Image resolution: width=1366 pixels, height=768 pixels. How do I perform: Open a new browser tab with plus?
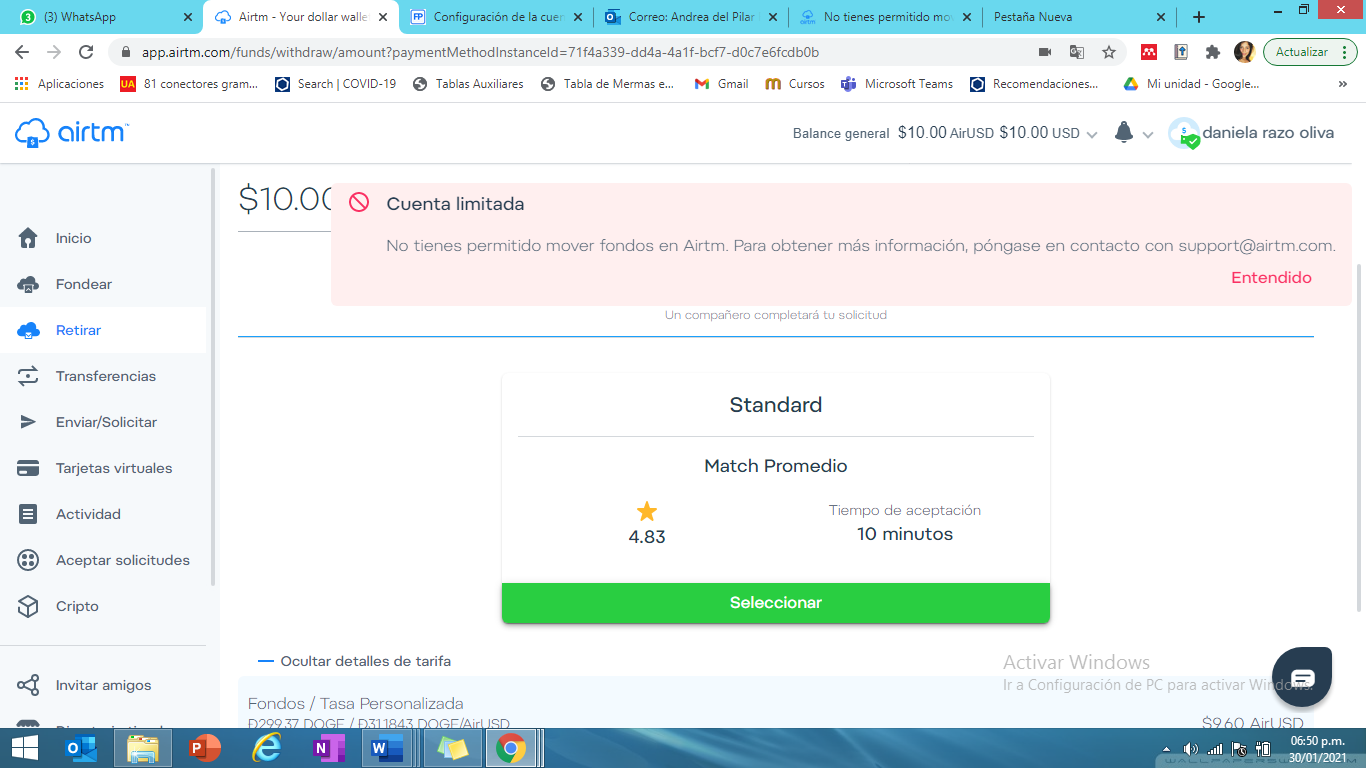coord(1199,17)
